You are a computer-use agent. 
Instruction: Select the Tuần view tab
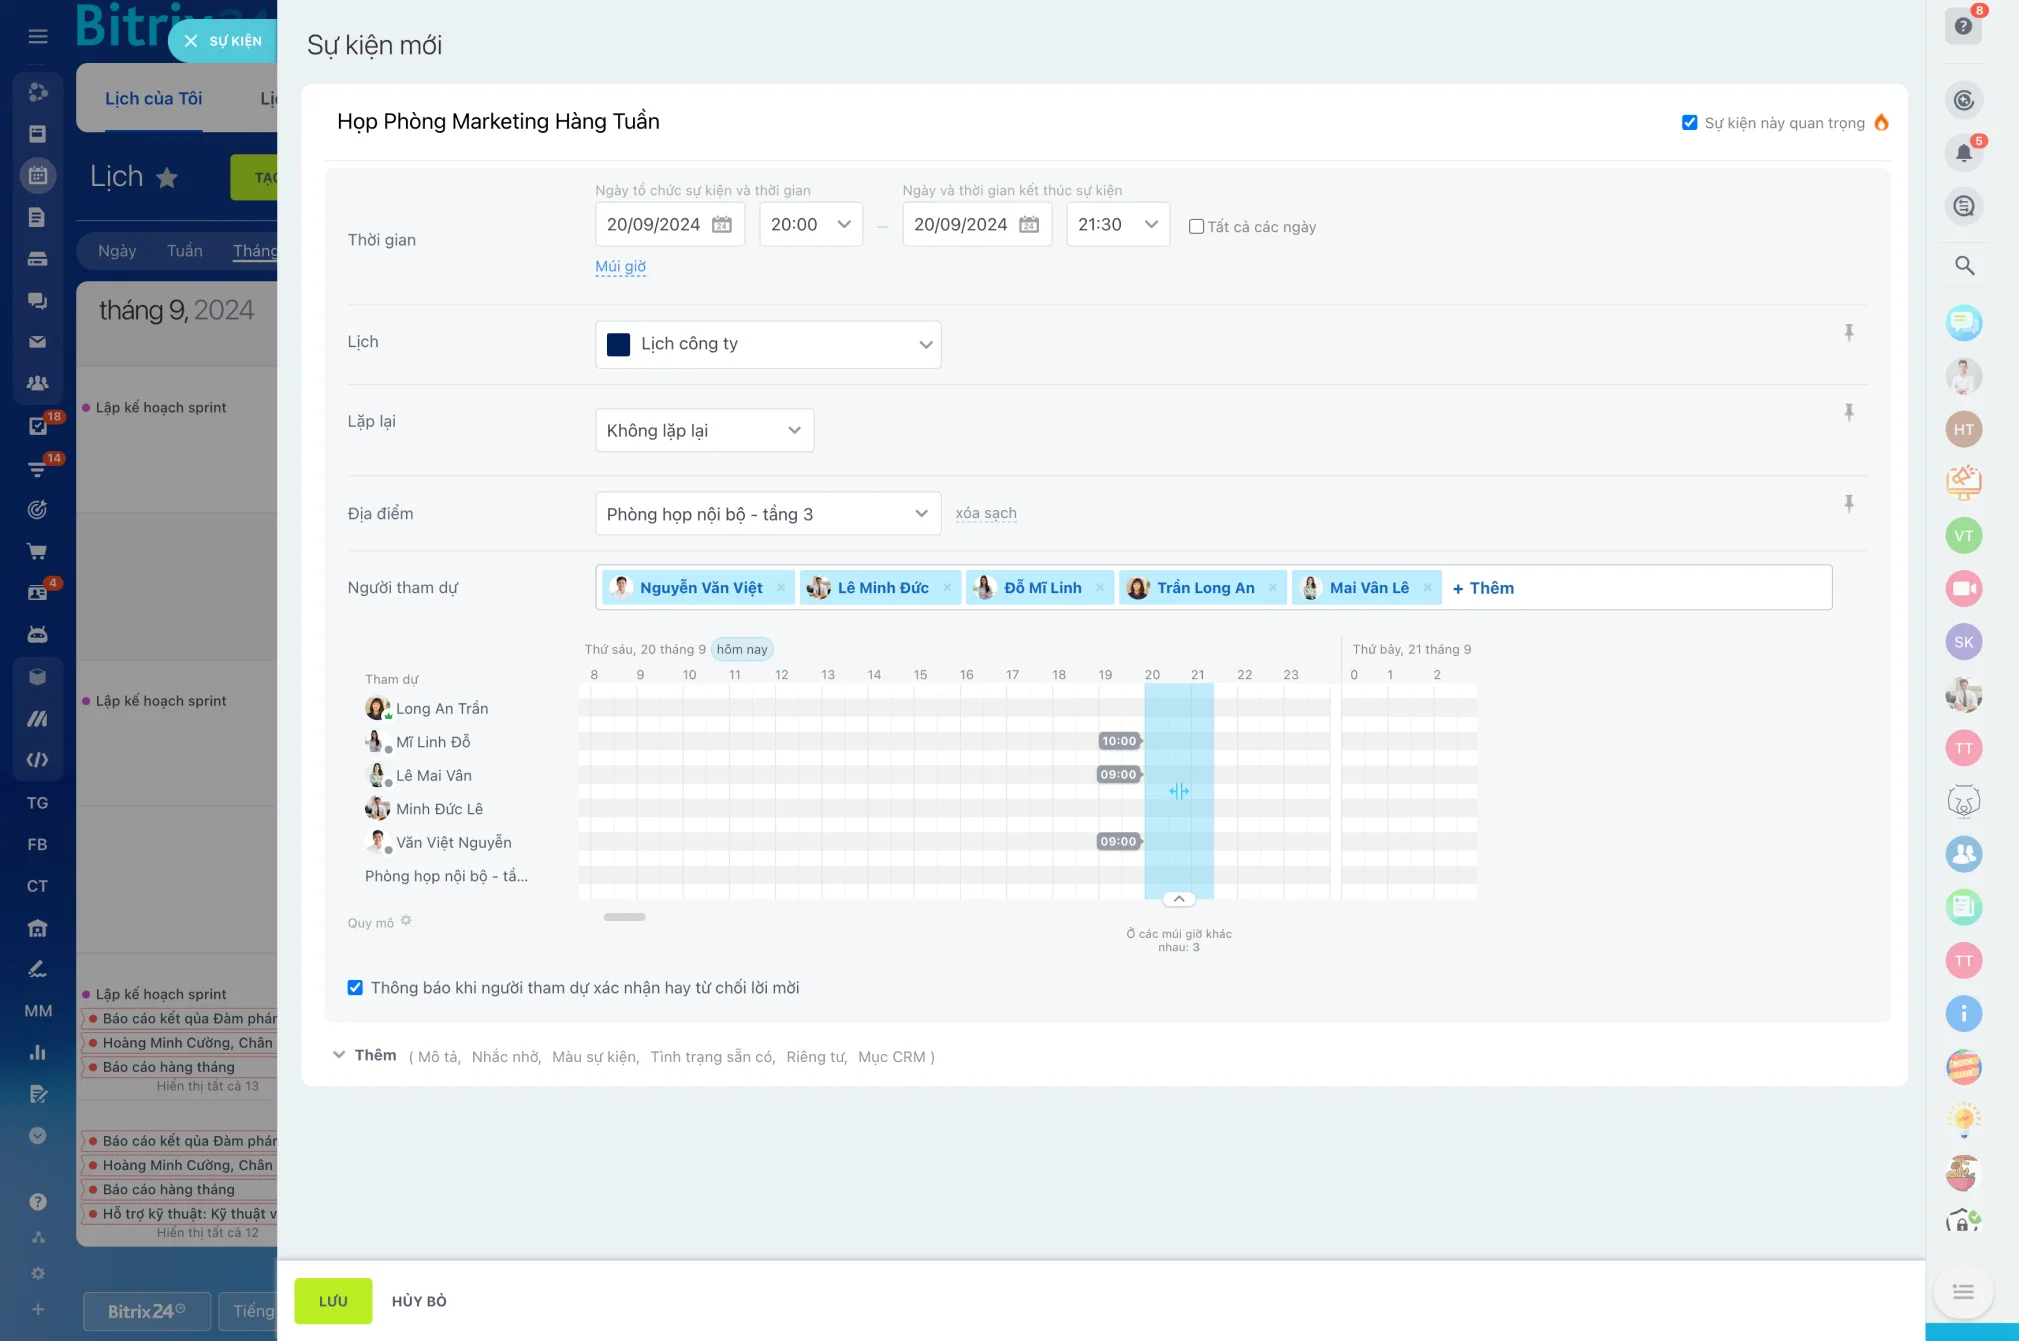pos(184,251)
